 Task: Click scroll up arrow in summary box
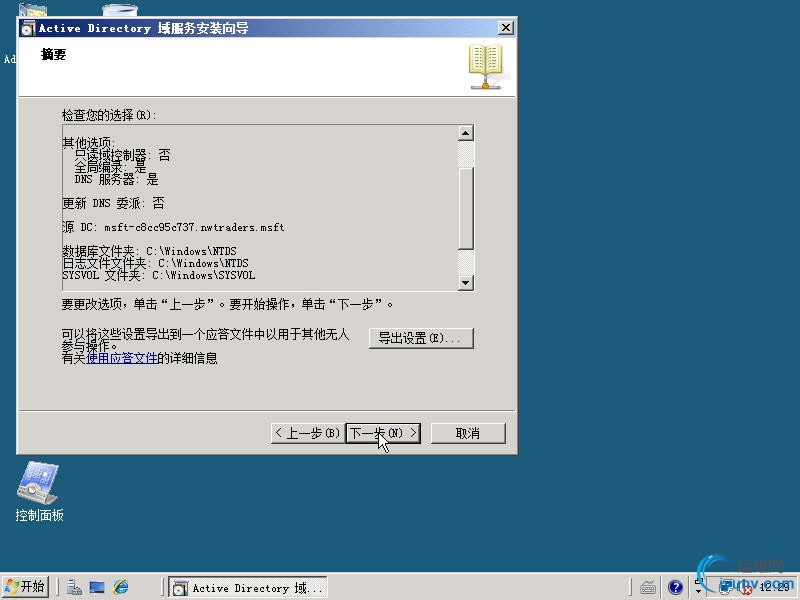tap(466, 133)
